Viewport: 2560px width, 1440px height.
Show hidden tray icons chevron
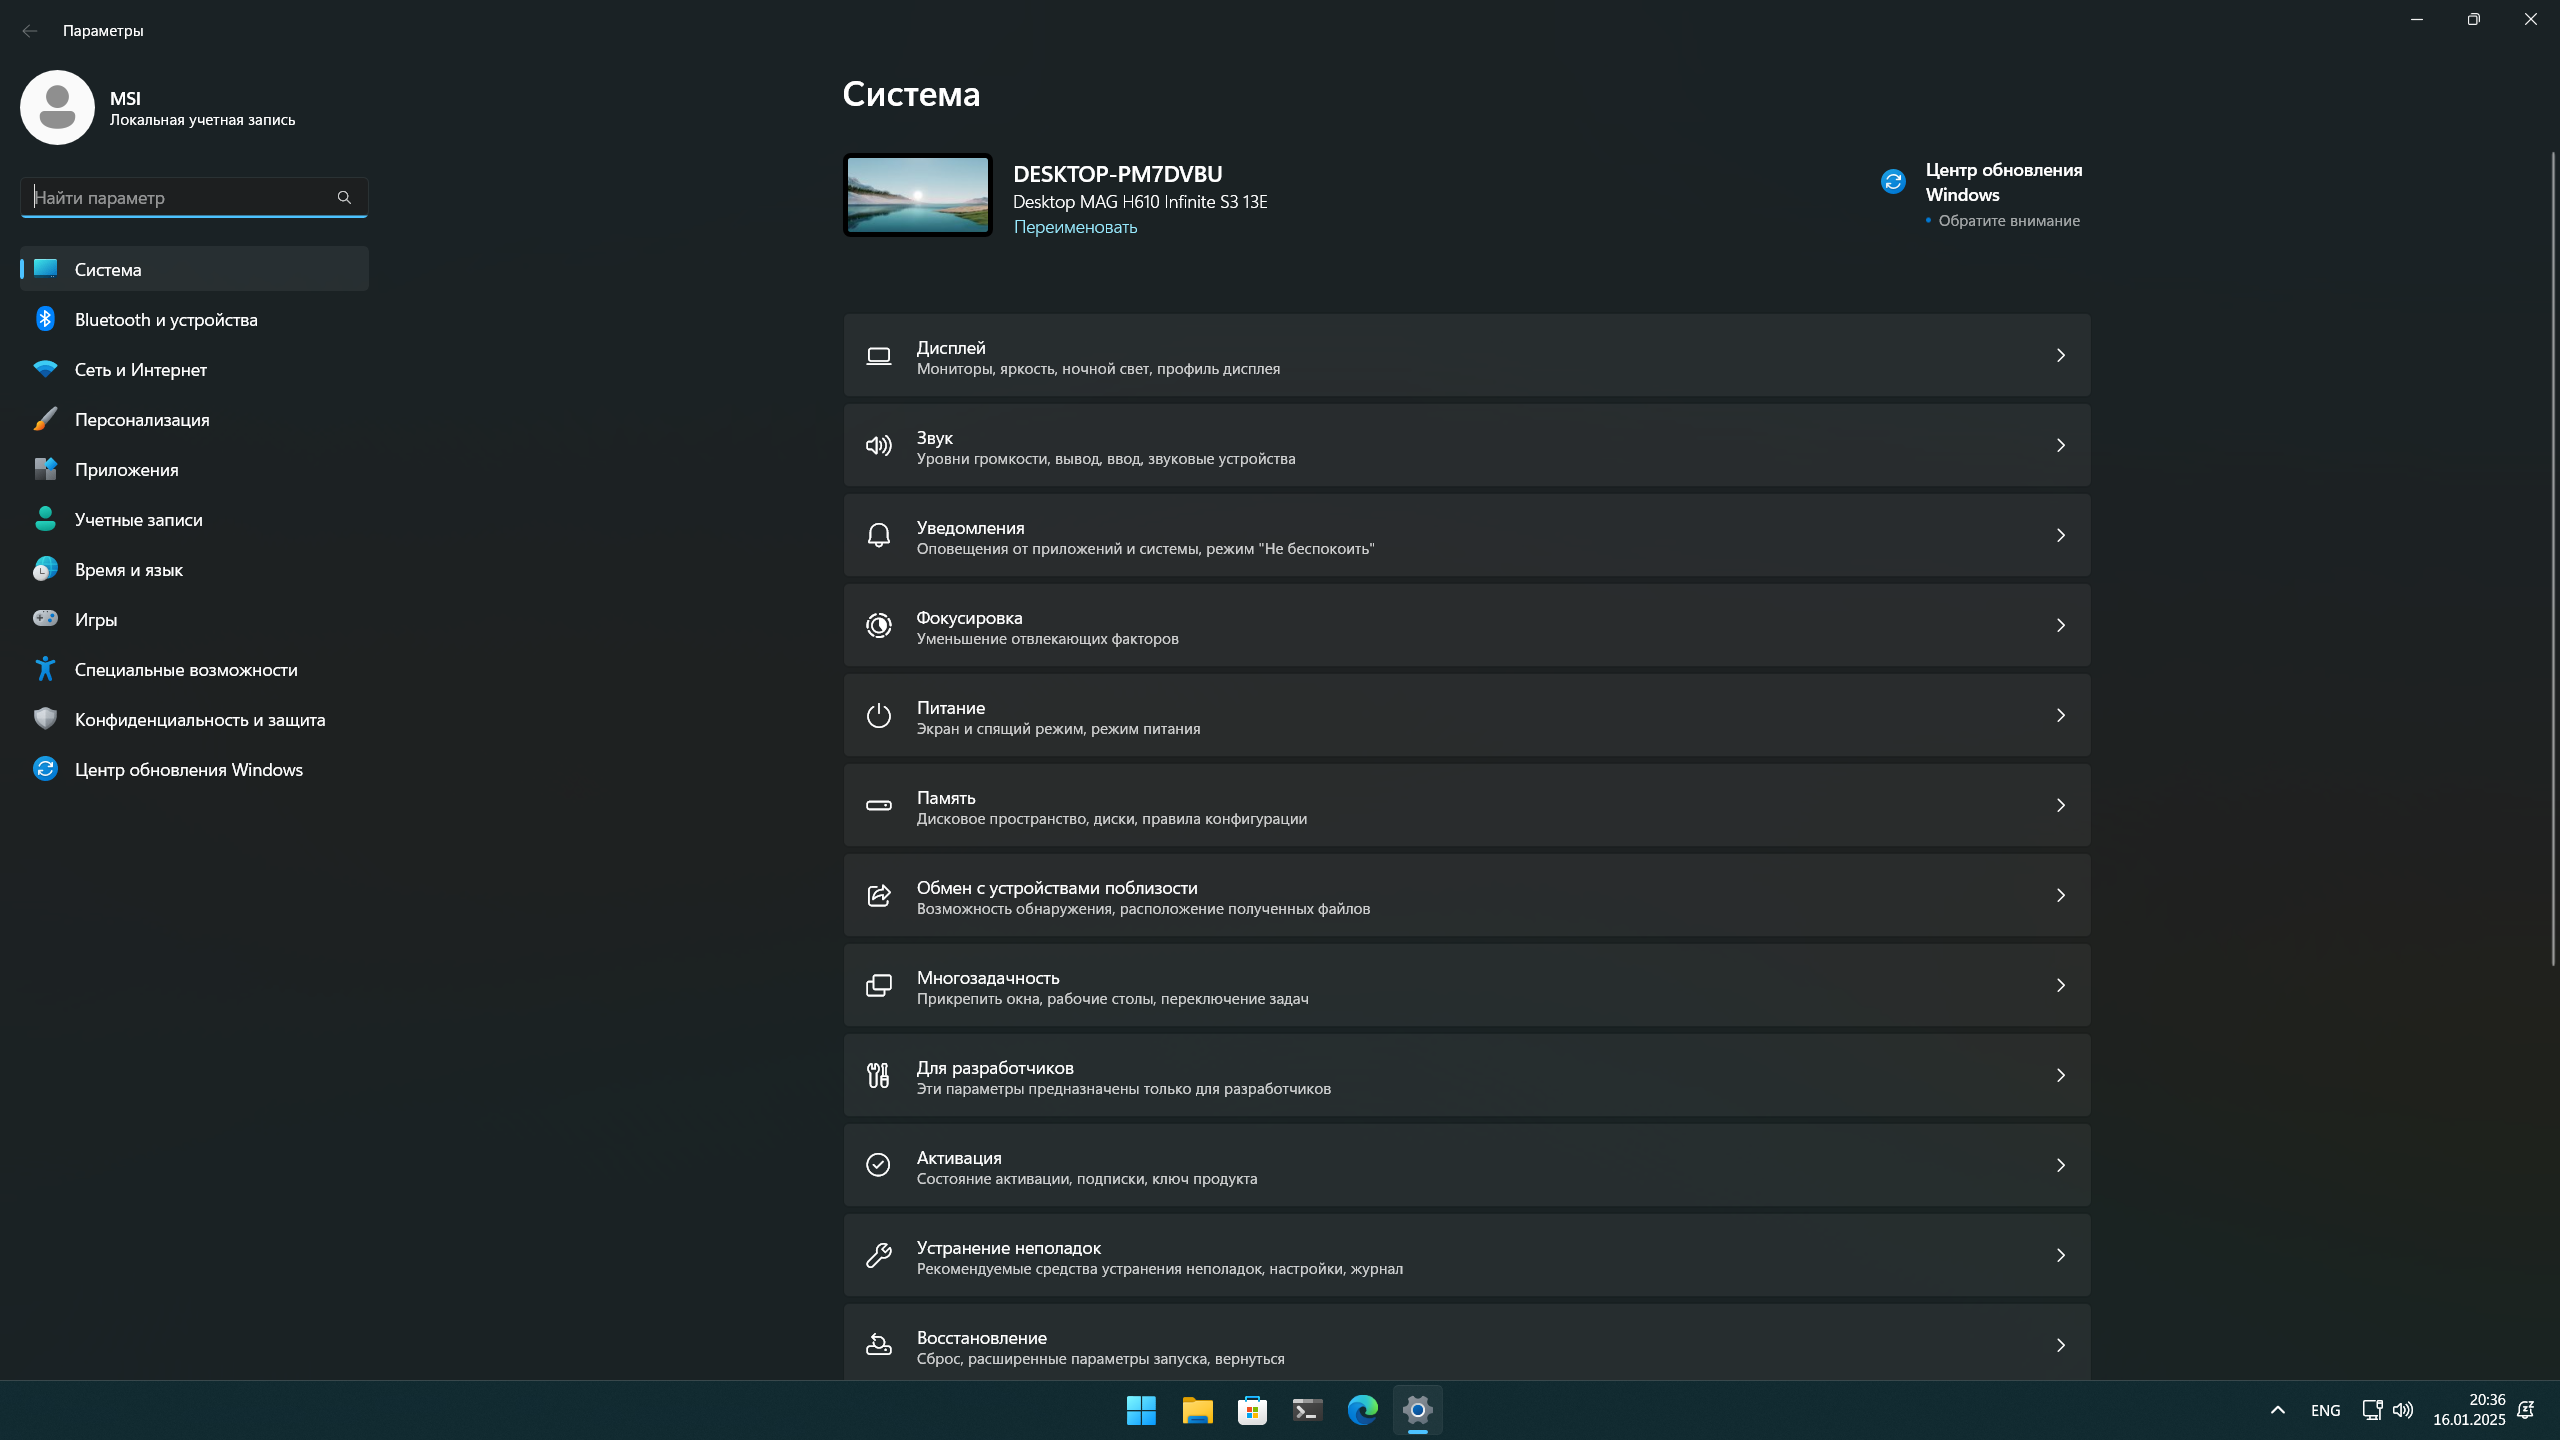click(2278, 1411)
